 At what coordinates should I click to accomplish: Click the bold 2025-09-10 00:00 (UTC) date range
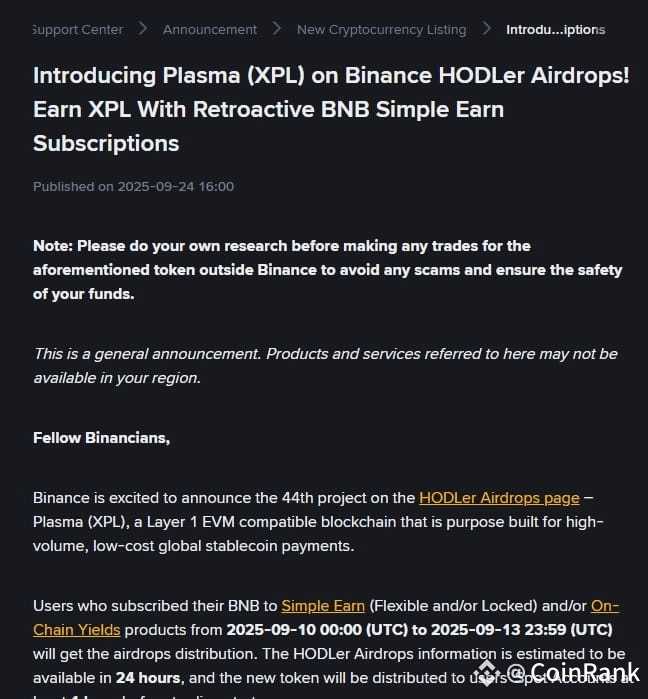419,629
